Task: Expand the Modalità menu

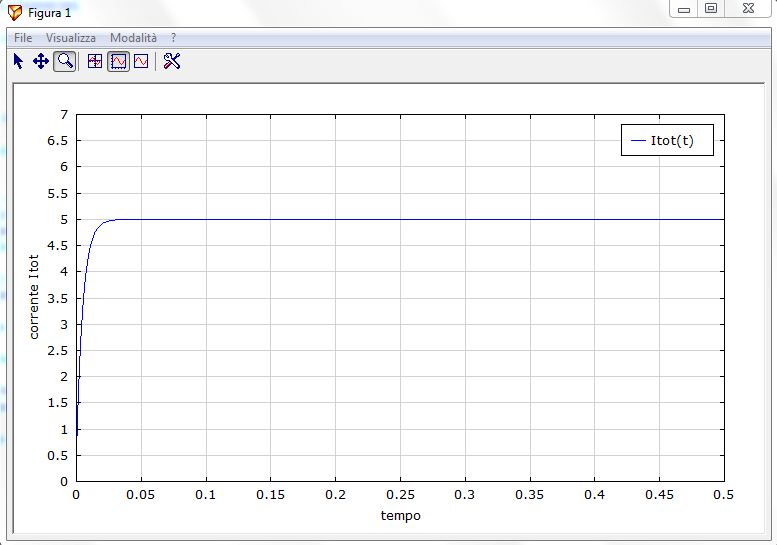Action: point(134,37)
